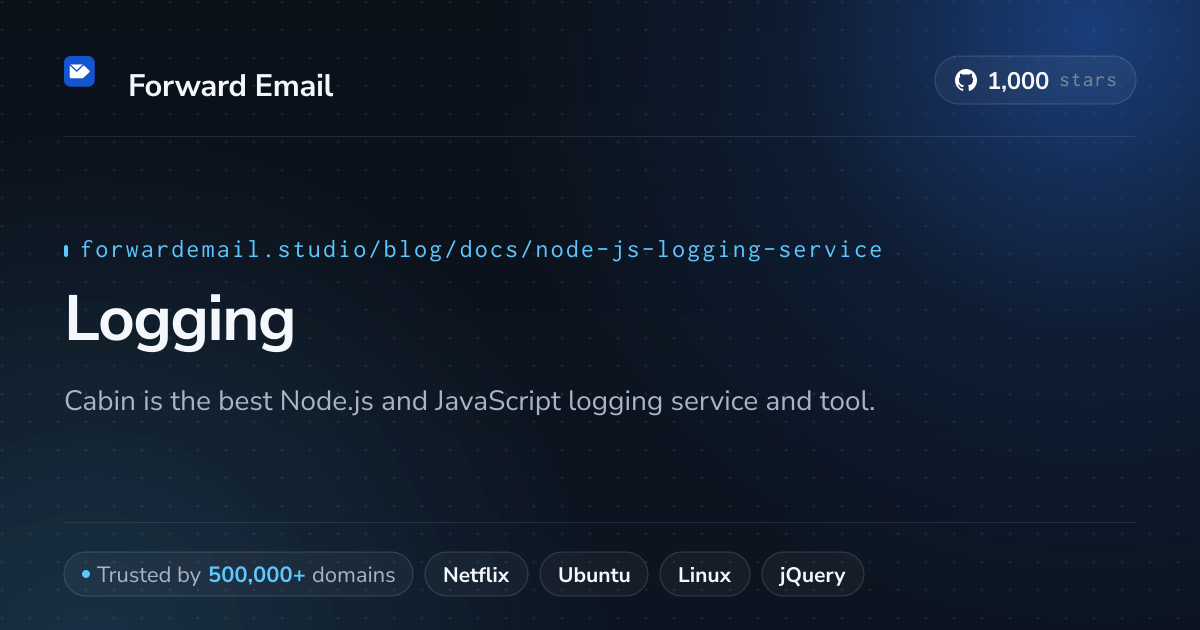
Task: Open the 1,000 stars GitHub badge
Action: [x=1035, y=81]
